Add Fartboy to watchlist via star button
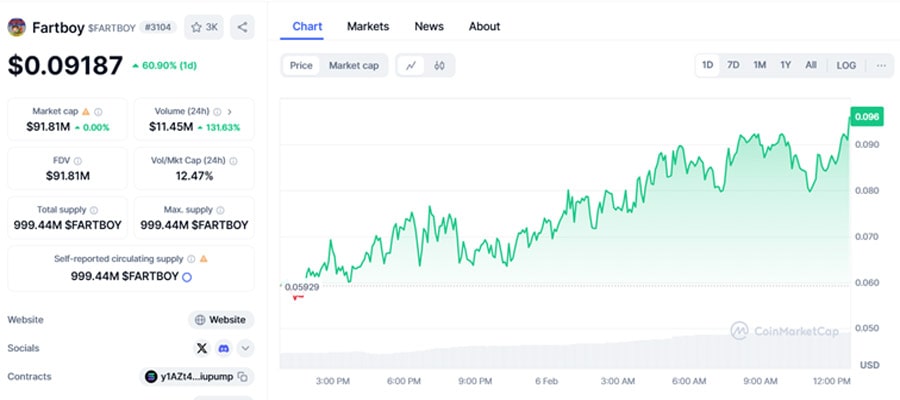 [x=204, y=27]
